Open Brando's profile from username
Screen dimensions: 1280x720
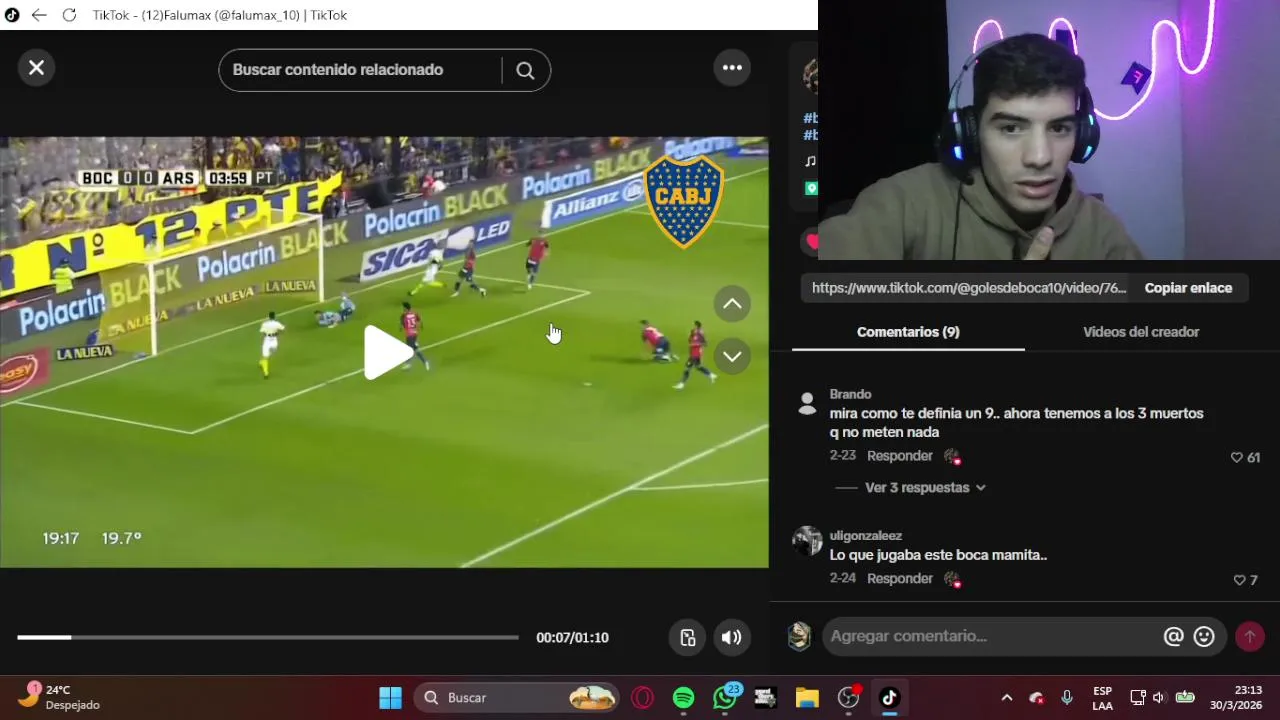pos(850,394)
